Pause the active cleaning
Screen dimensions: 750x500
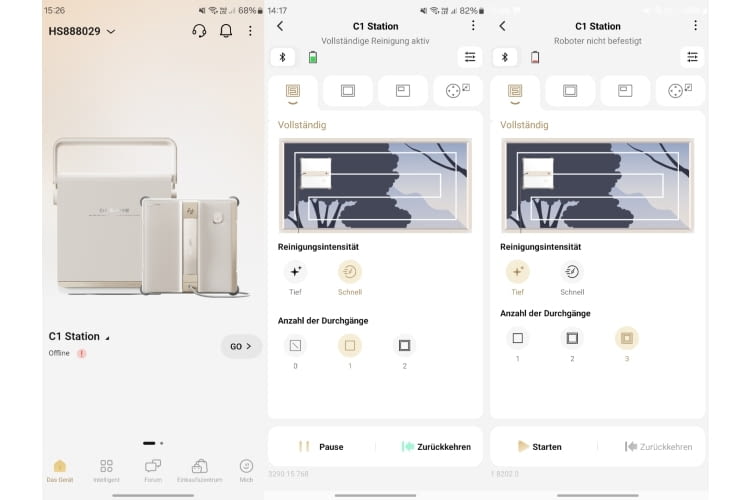[321, 447]
